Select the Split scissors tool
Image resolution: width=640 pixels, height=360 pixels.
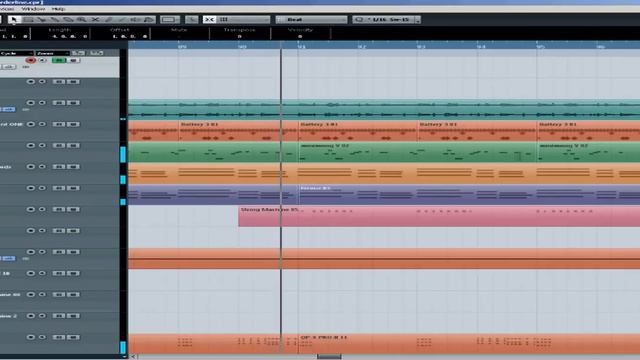[x=41, y=19]
